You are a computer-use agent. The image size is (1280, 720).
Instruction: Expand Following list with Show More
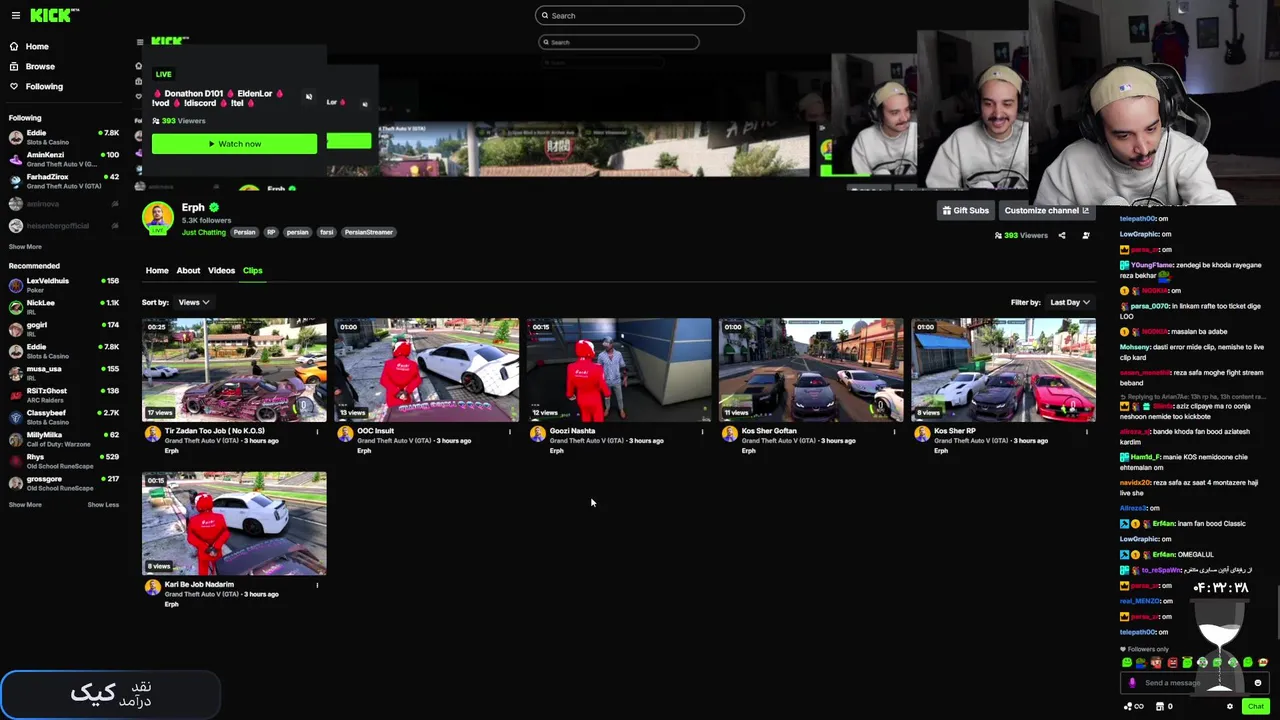(x=25, y=247)
